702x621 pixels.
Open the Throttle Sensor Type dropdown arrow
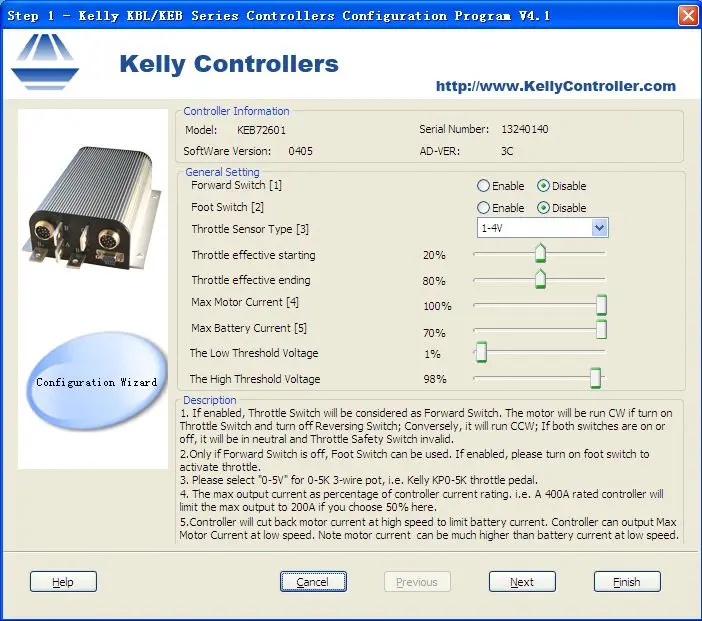click(x=599, y=228)
